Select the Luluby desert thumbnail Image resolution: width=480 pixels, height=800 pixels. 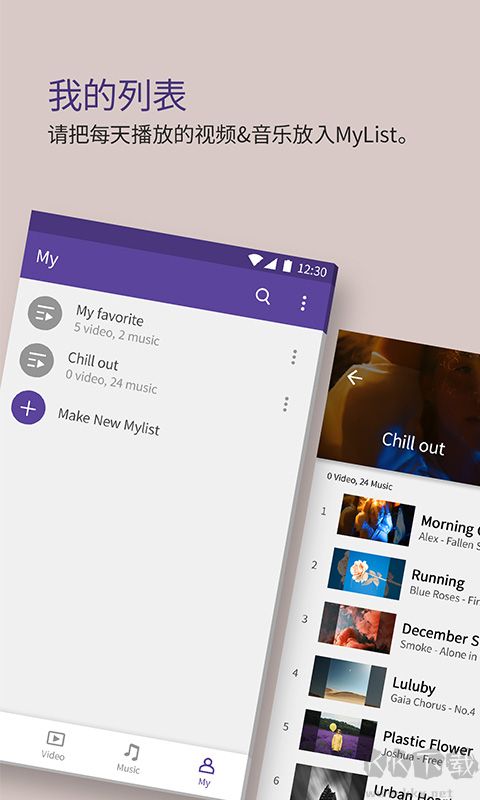coord(347,682)
